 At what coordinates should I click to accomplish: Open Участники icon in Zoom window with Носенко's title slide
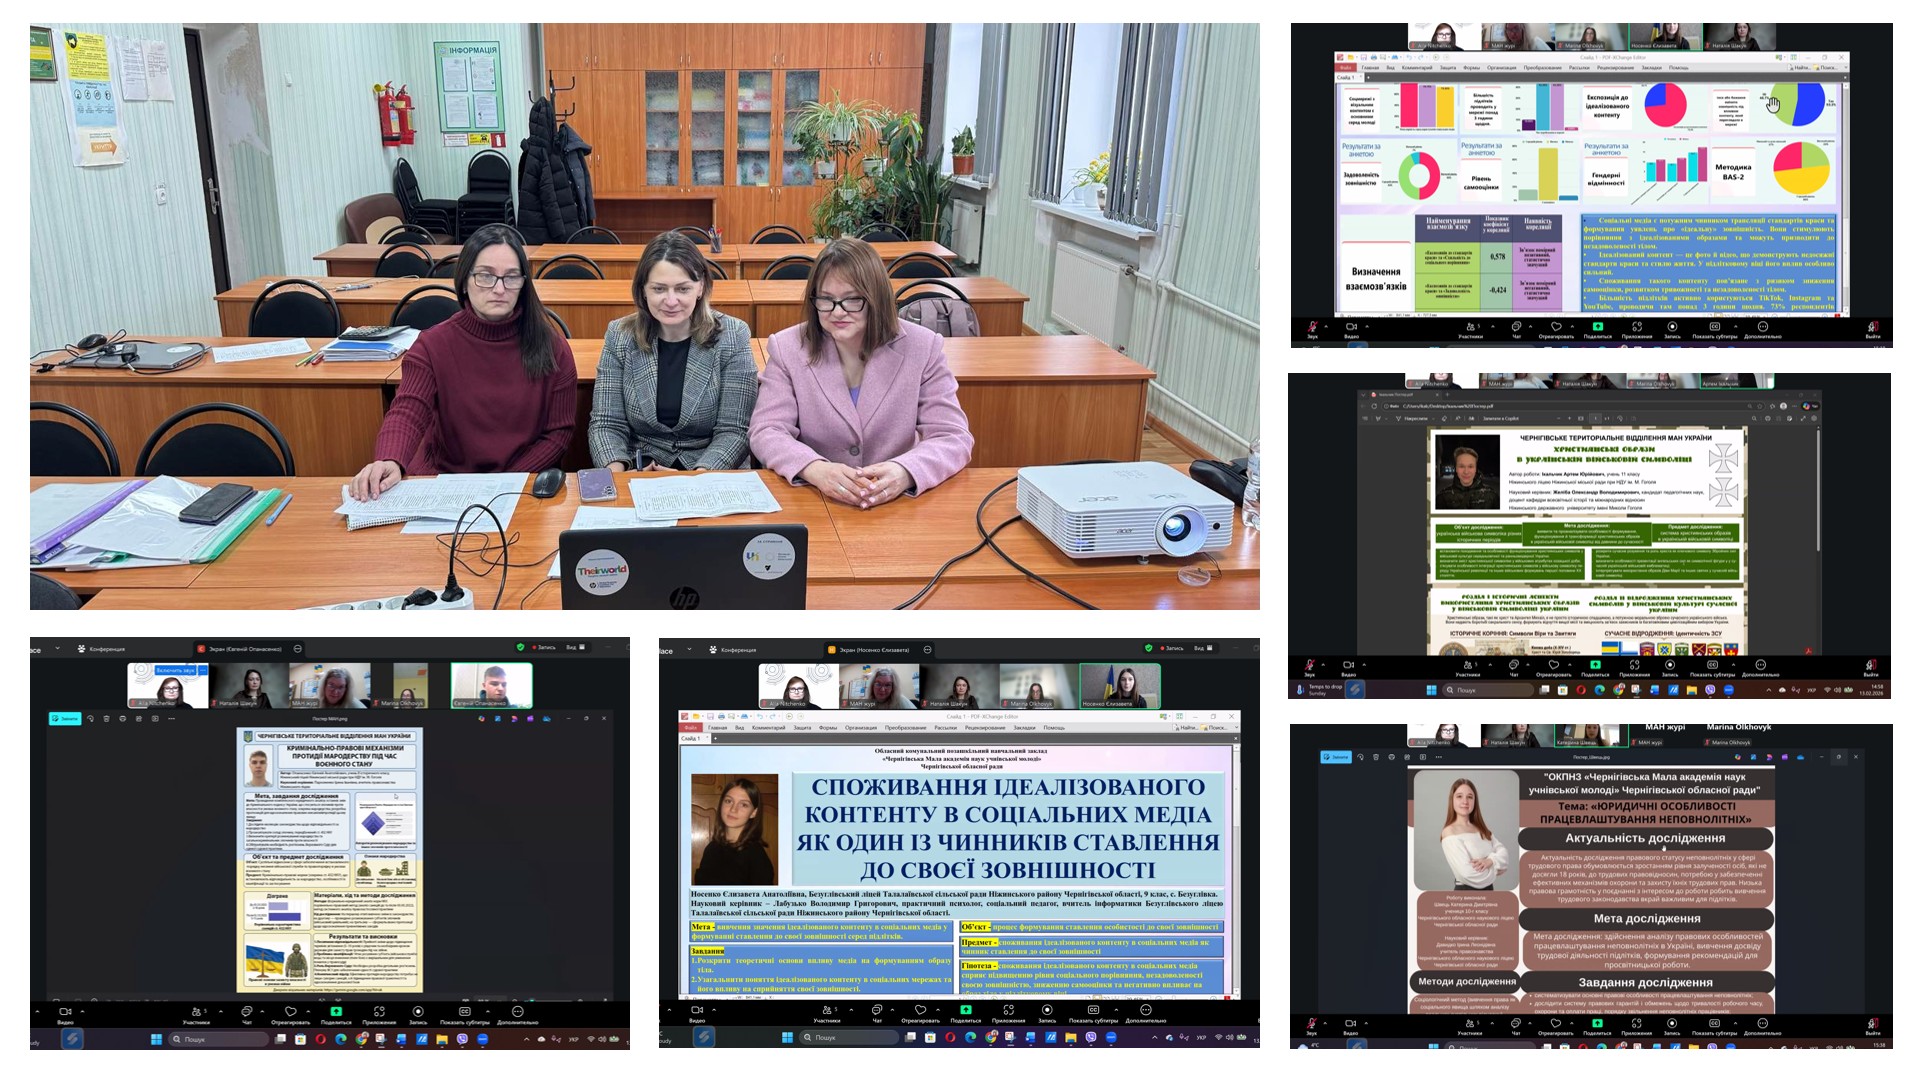tap(826, 1010)
